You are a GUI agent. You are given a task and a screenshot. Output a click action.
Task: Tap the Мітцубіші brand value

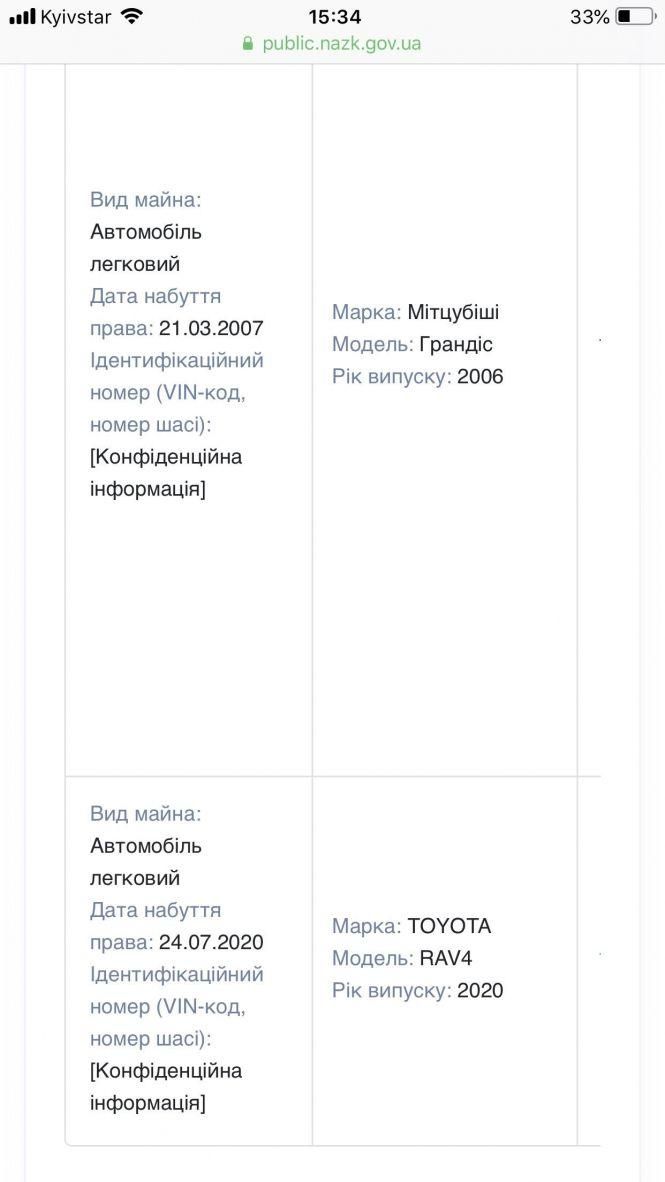pyautogui.click(x=453, y=312)
